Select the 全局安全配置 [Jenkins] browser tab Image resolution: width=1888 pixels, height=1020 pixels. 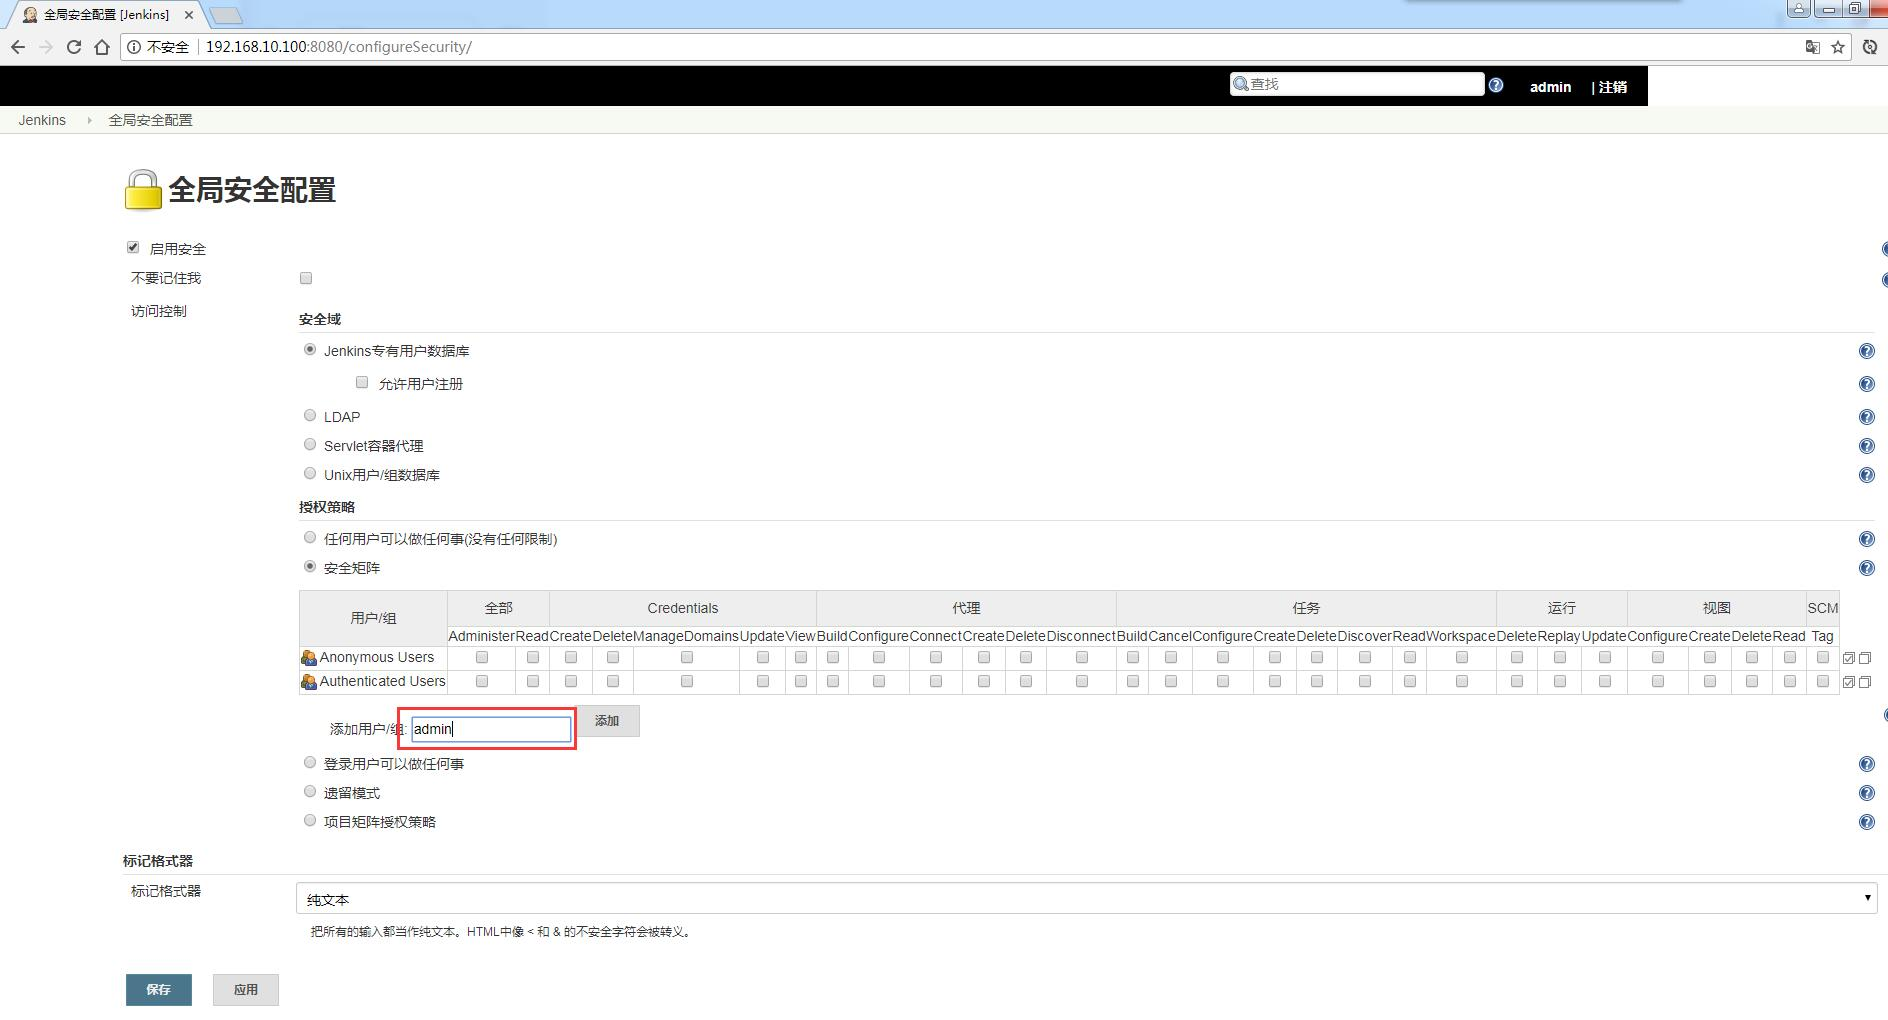pos(106,15)
